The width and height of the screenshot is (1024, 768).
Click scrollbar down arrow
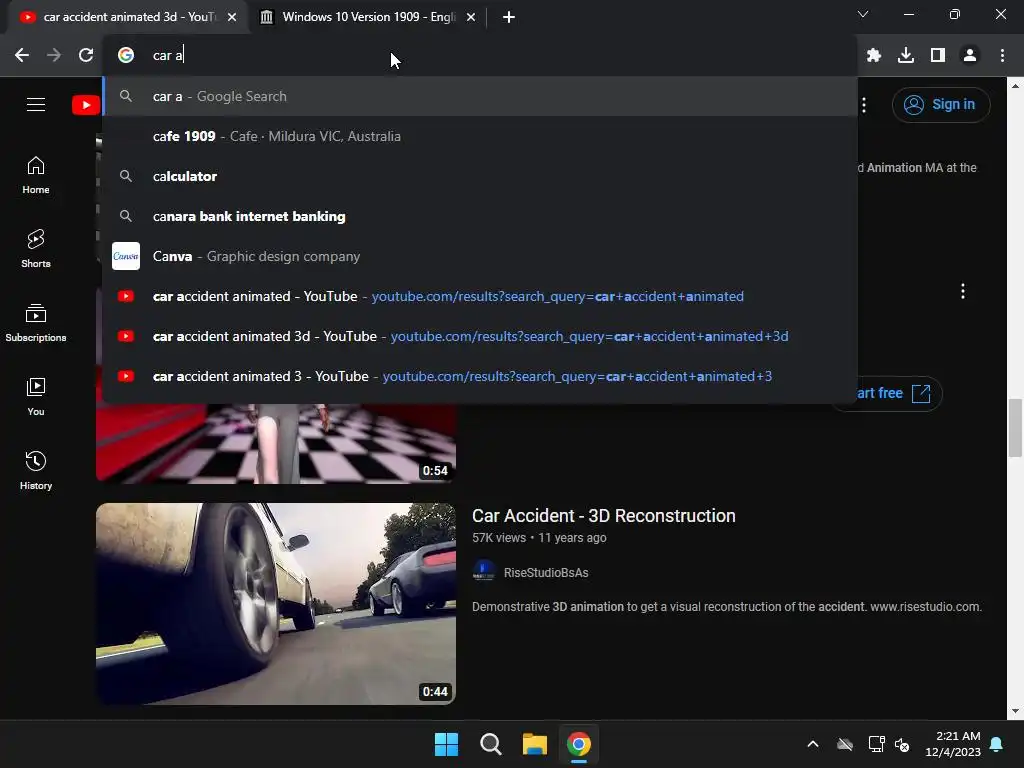pyautogui.click(x=1015, y=711)
